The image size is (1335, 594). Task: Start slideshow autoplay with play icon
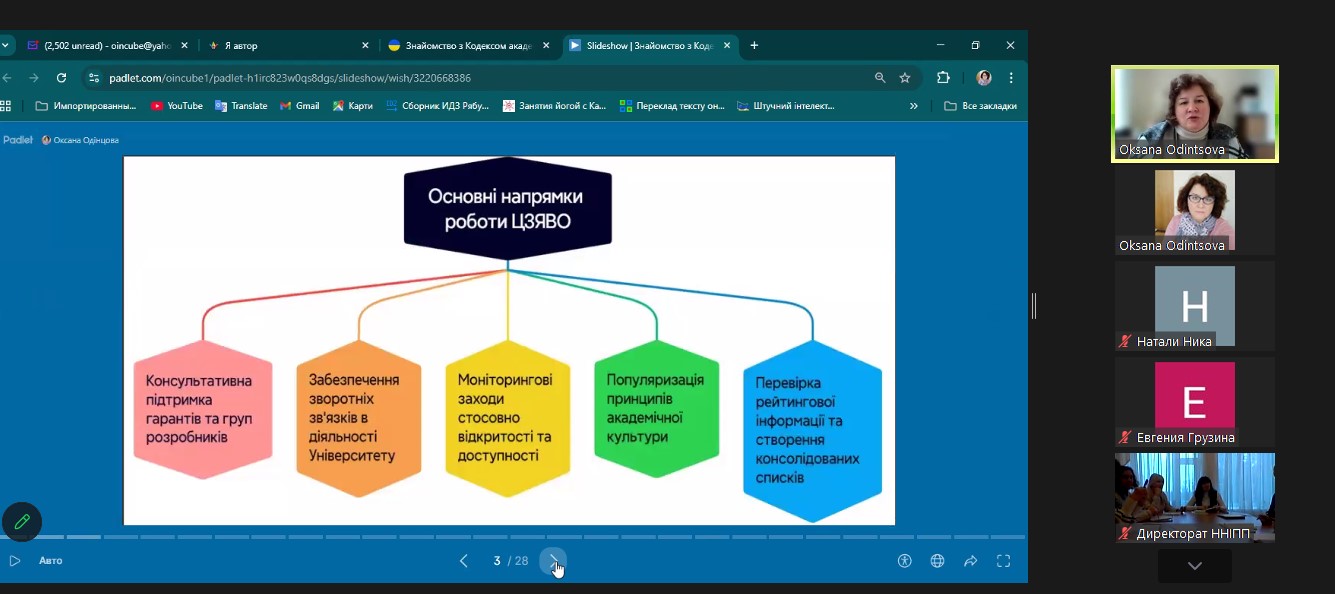[14, 561]
